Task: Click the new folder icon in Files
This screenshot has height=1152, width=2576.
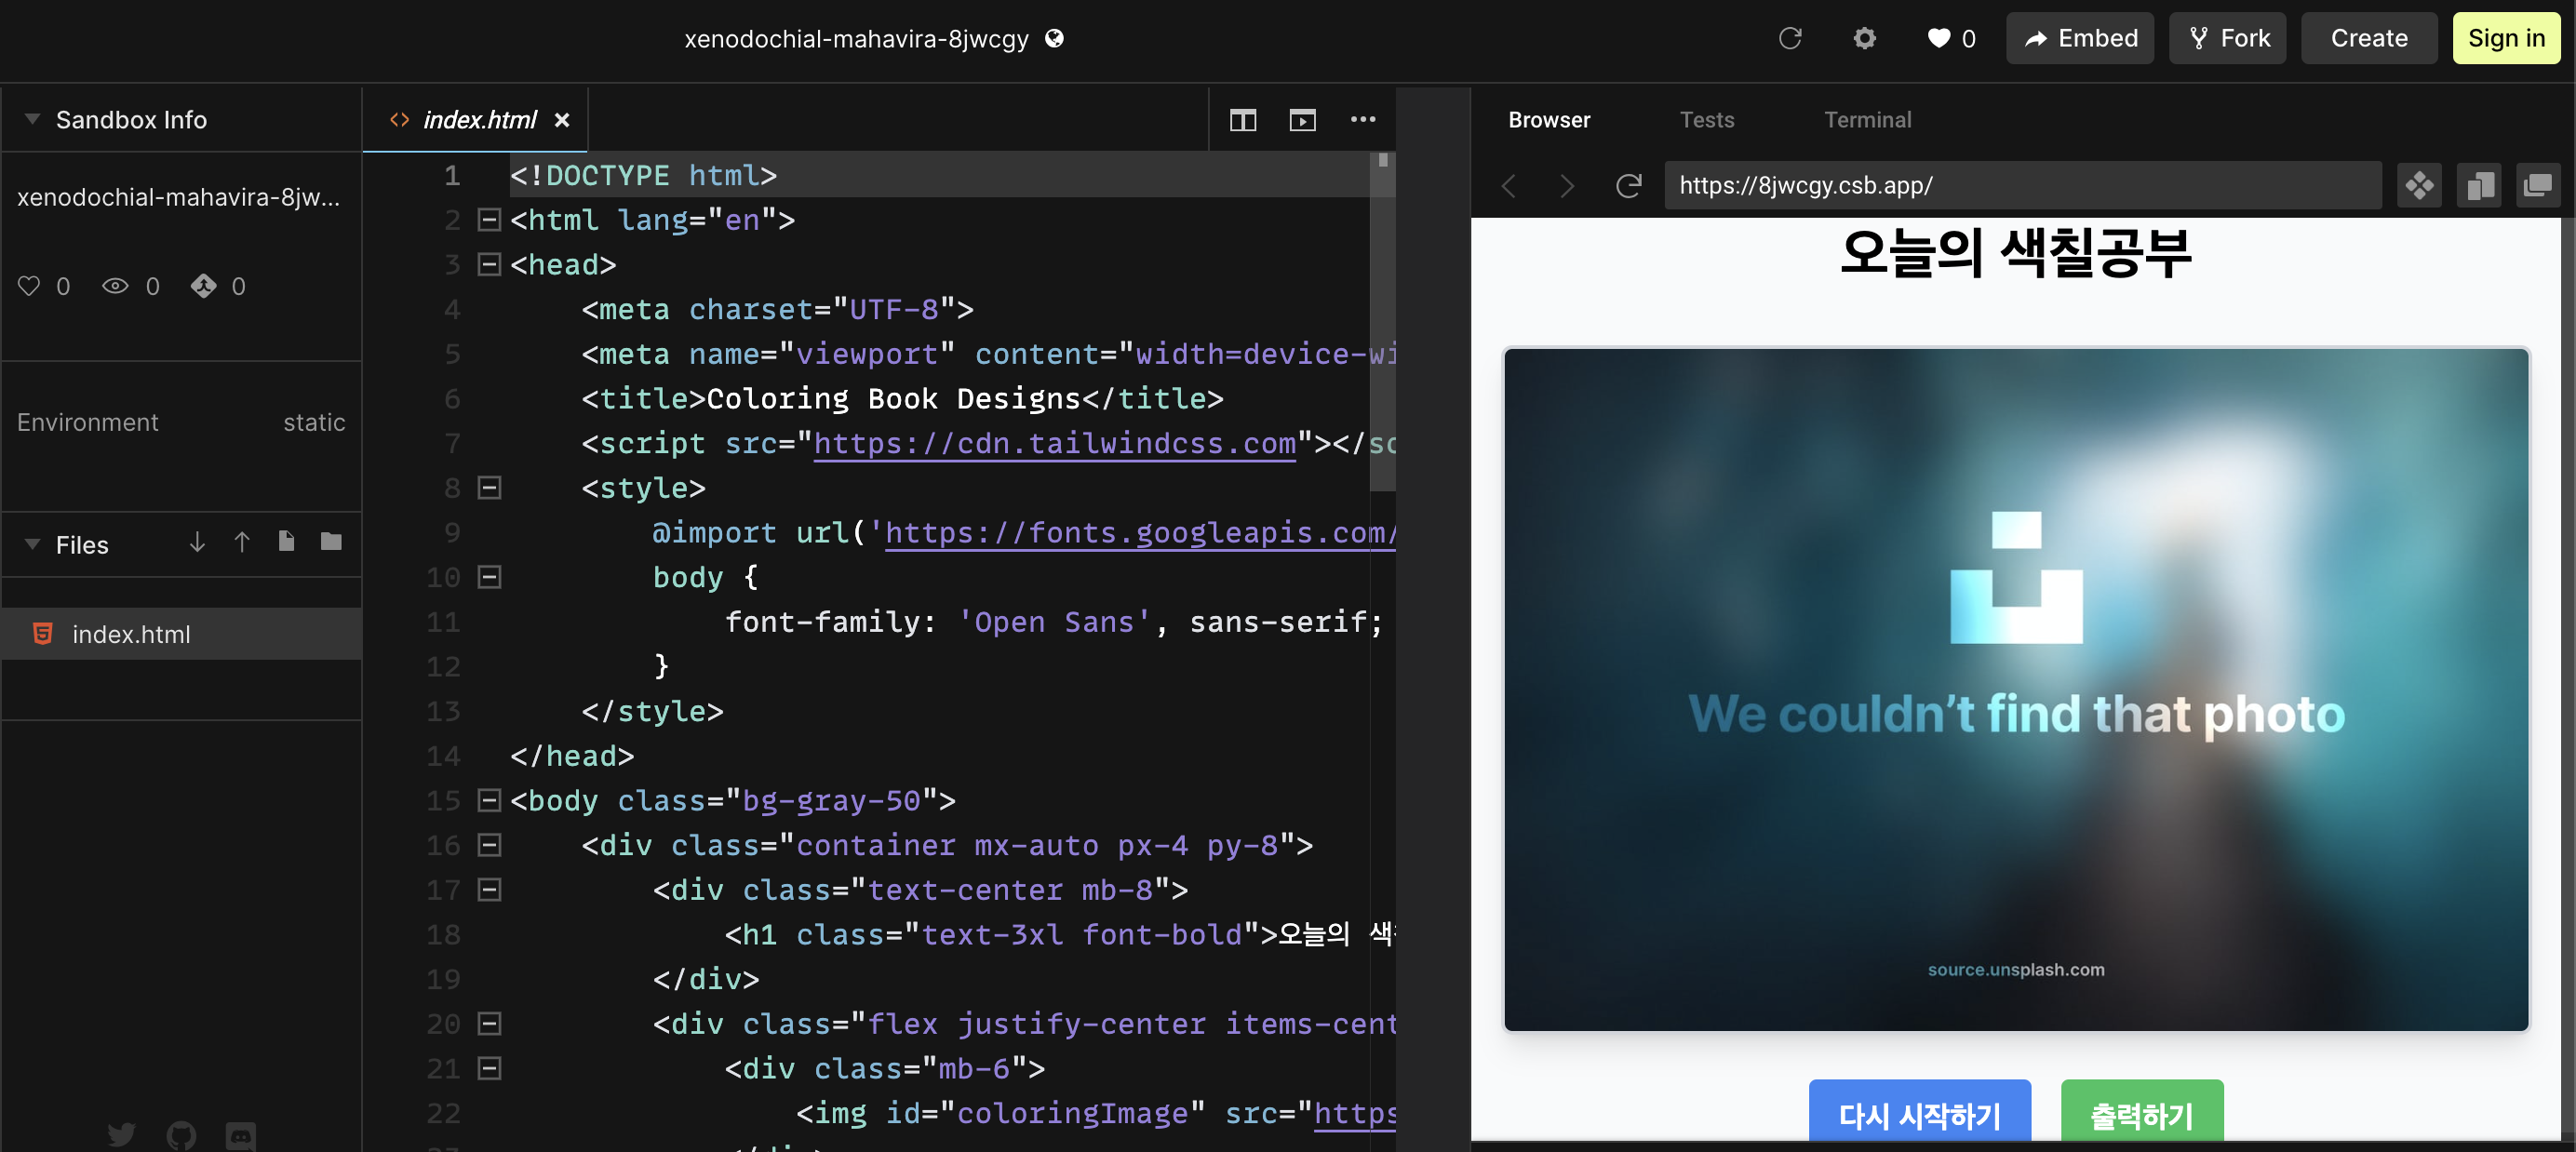Action: pos(331,542)
